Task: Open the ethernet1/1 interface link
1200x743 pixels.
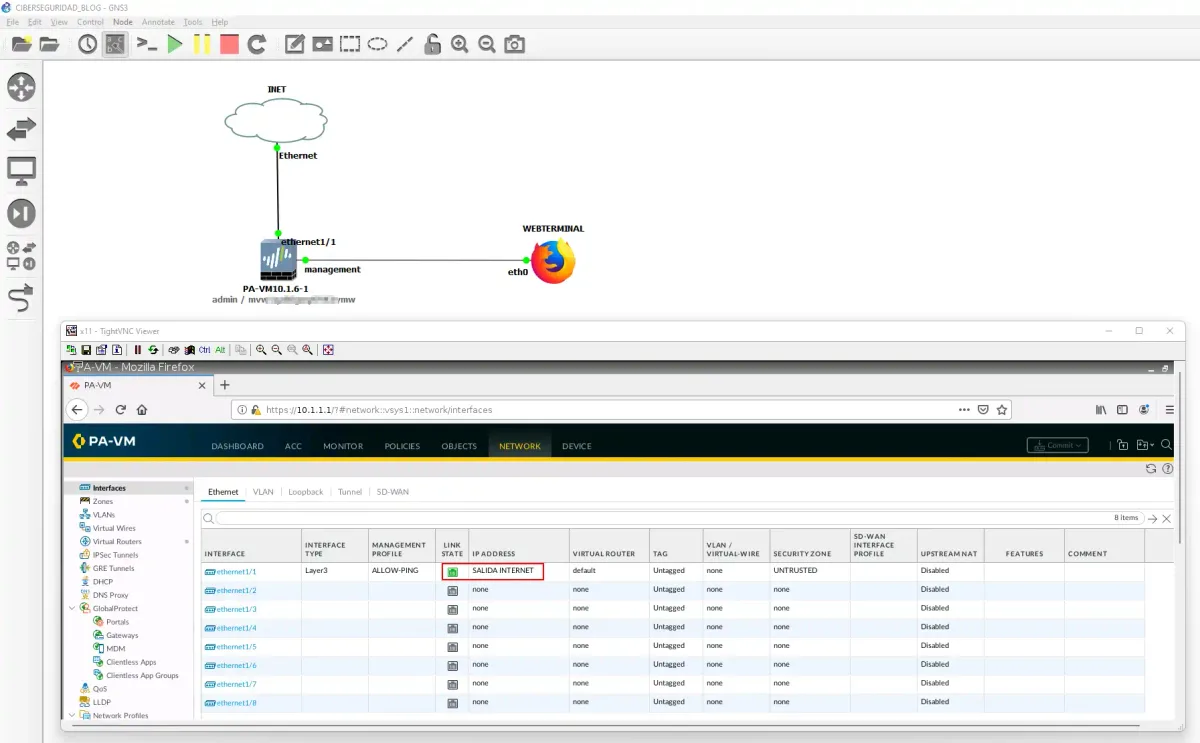Action: pyautogui.click(x=231, y=571)
